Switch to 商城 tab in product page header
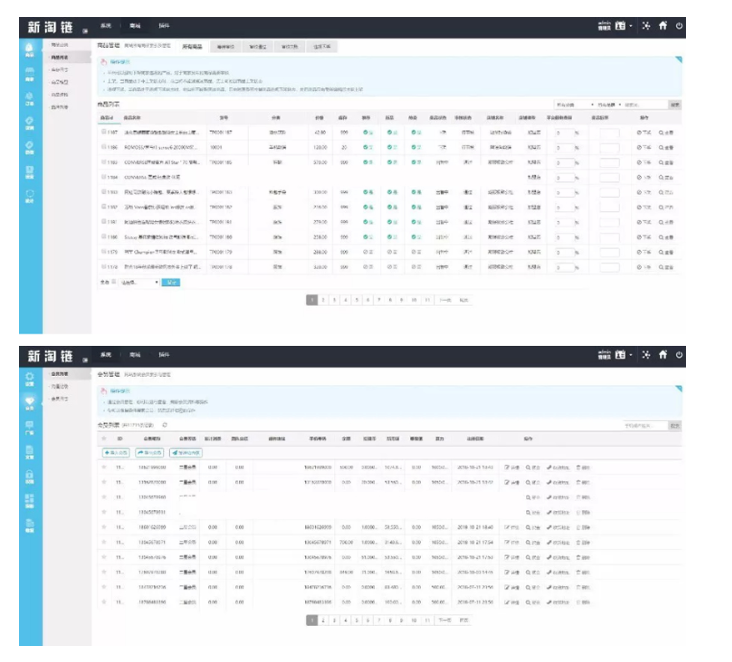This screenshot has width=732, height=662. coord(136,25)
